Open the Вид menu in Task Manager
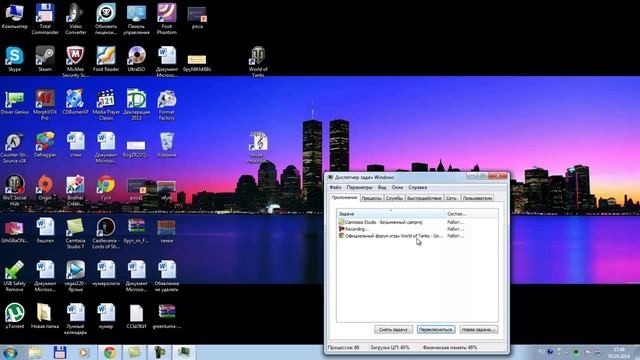This screenshot has width=640, height=360. pos(382,187)
